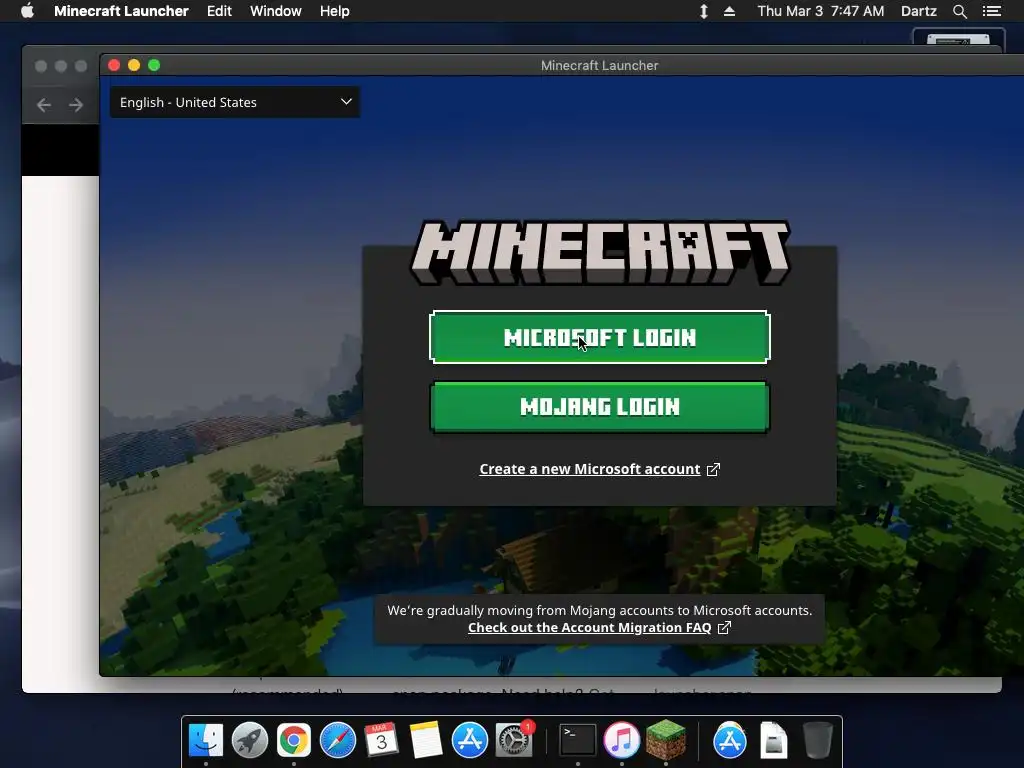Image resolution: width=1024 pixels, height=768 pixels.
Task: Close the Minecraft Launcher window
Action: pyautogui.click(x=114, y=65)
